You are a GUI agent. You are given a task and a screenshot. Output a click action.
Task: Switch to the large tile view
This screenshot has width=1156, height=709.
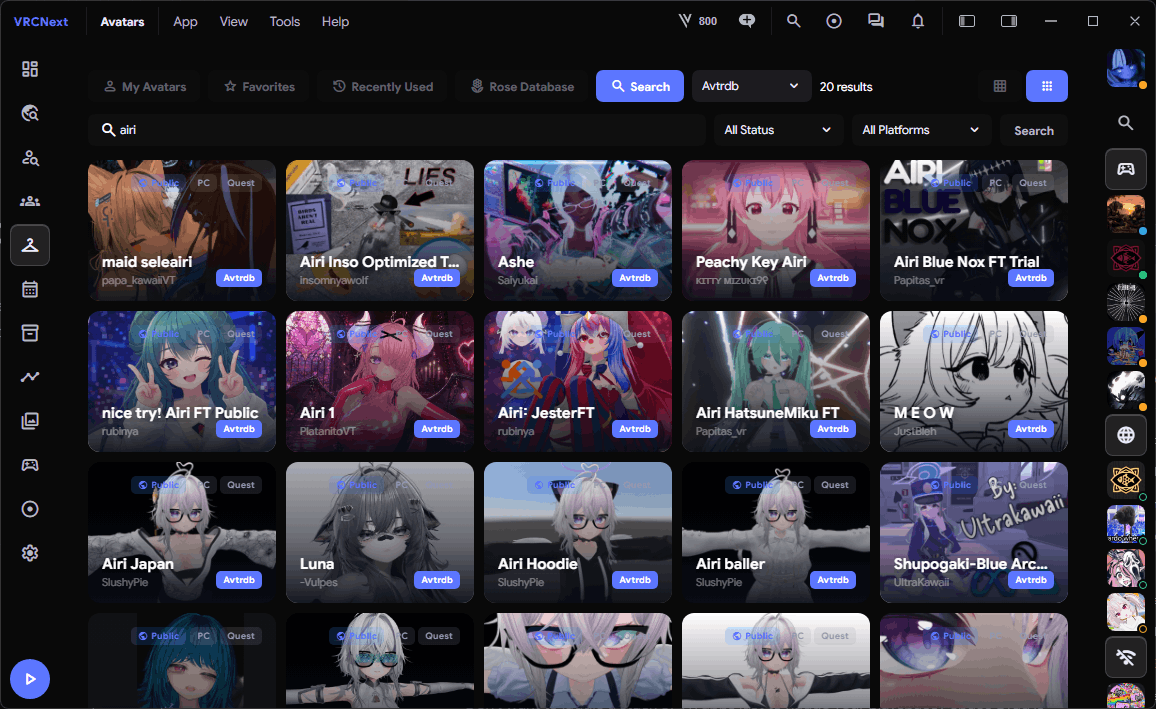coord(1047,86)
